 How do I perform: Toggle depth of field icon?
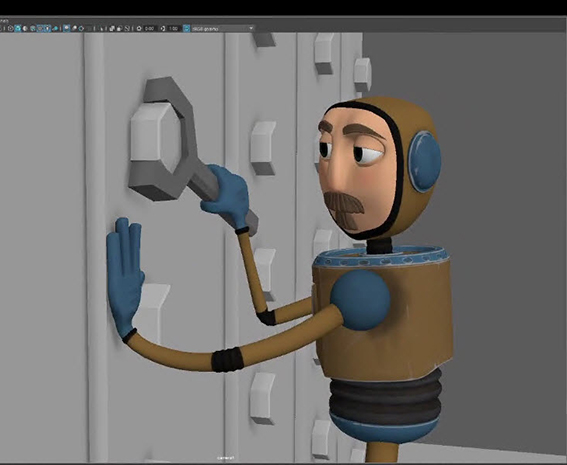coord(90,29)
